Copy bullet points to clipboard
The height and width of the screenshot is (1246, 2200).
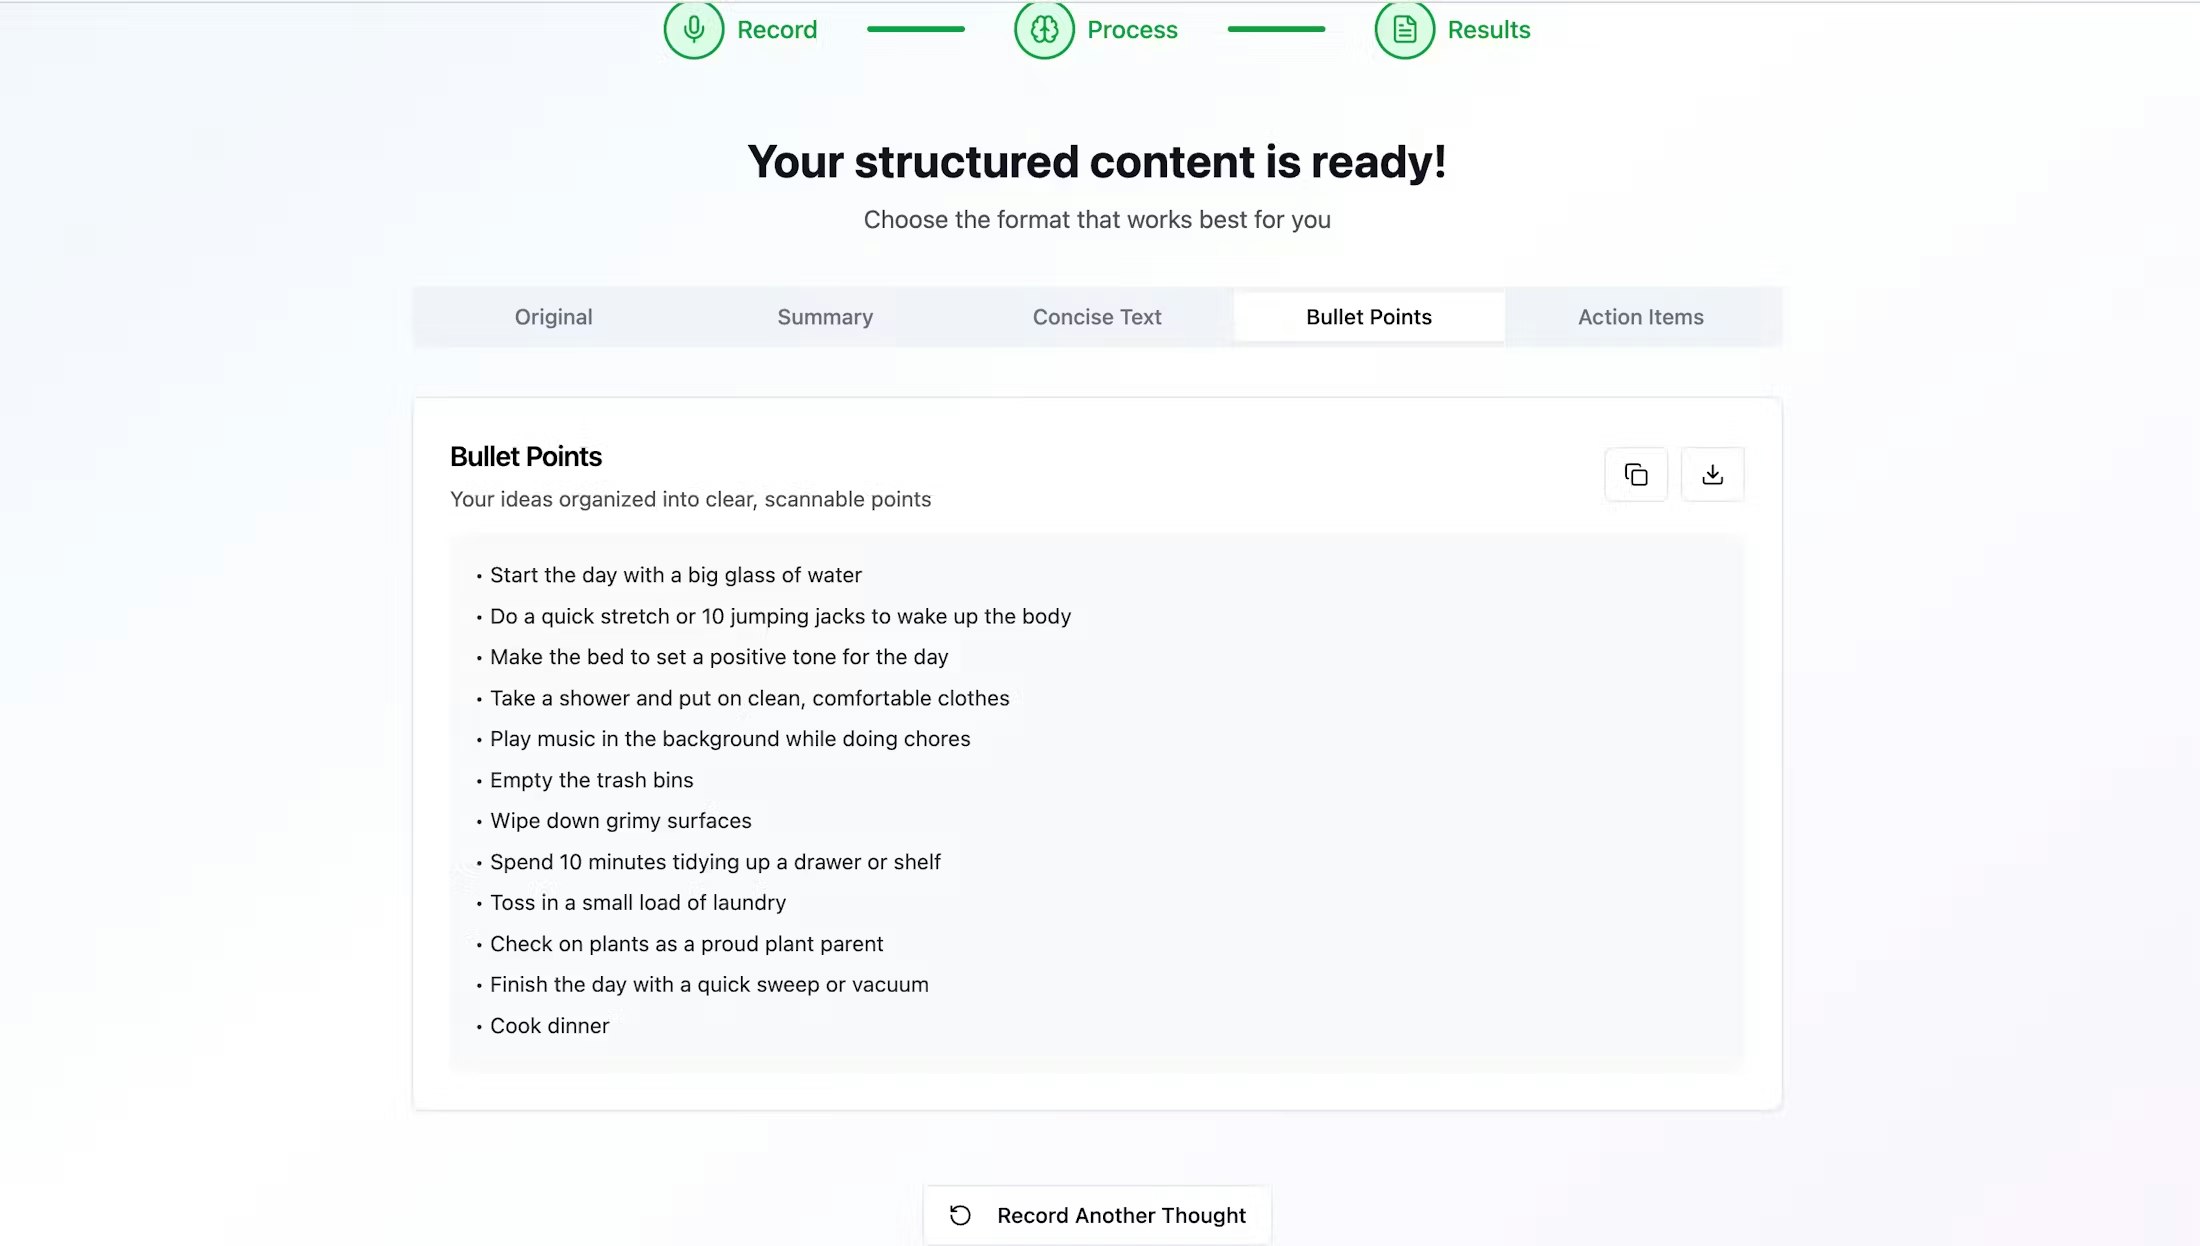[1636, 474]
